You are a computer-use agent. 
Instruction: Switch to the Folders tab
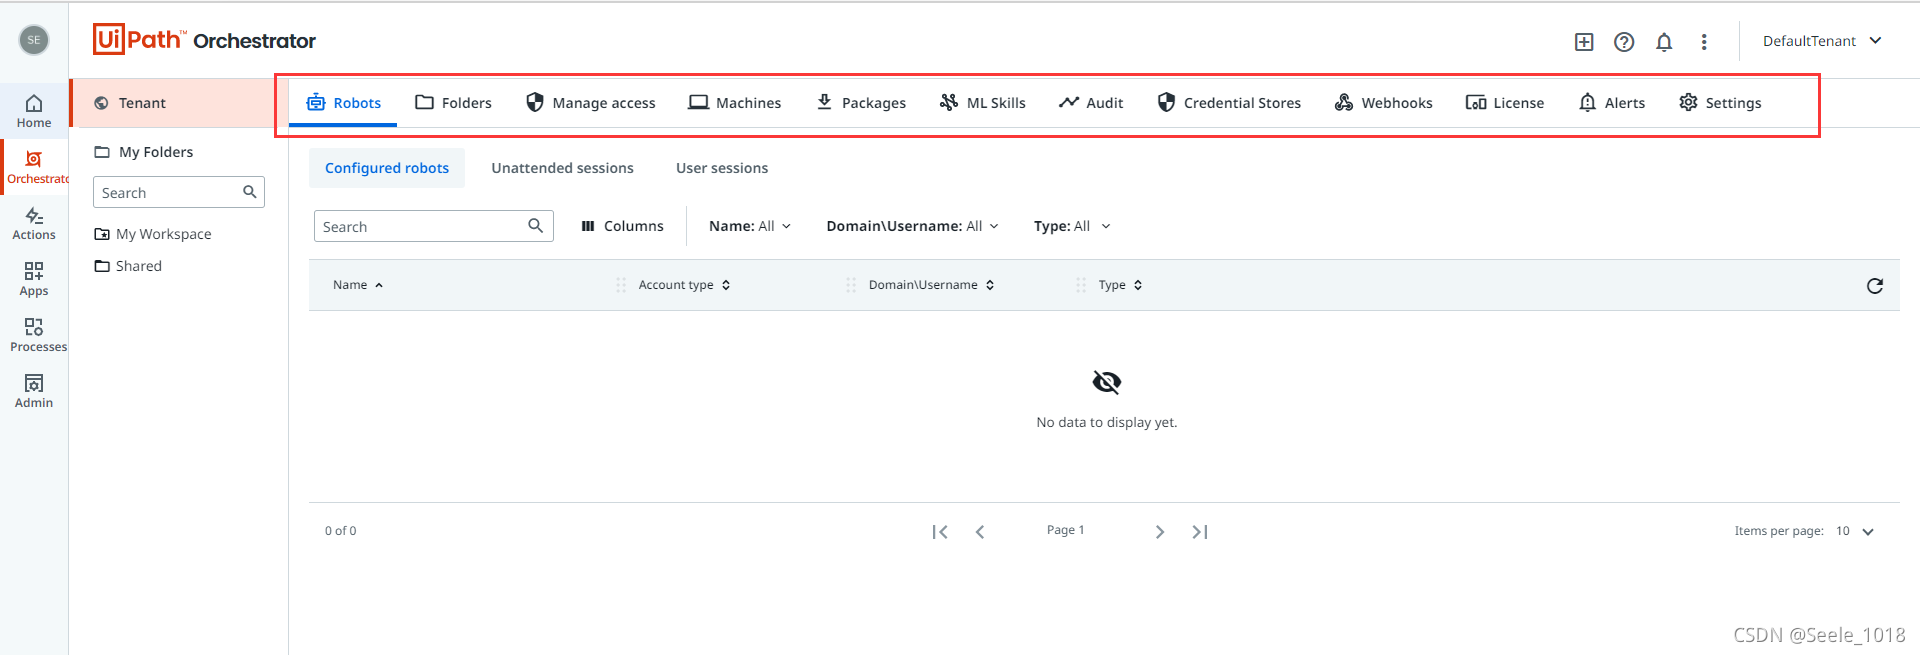(x=453, y=103)
